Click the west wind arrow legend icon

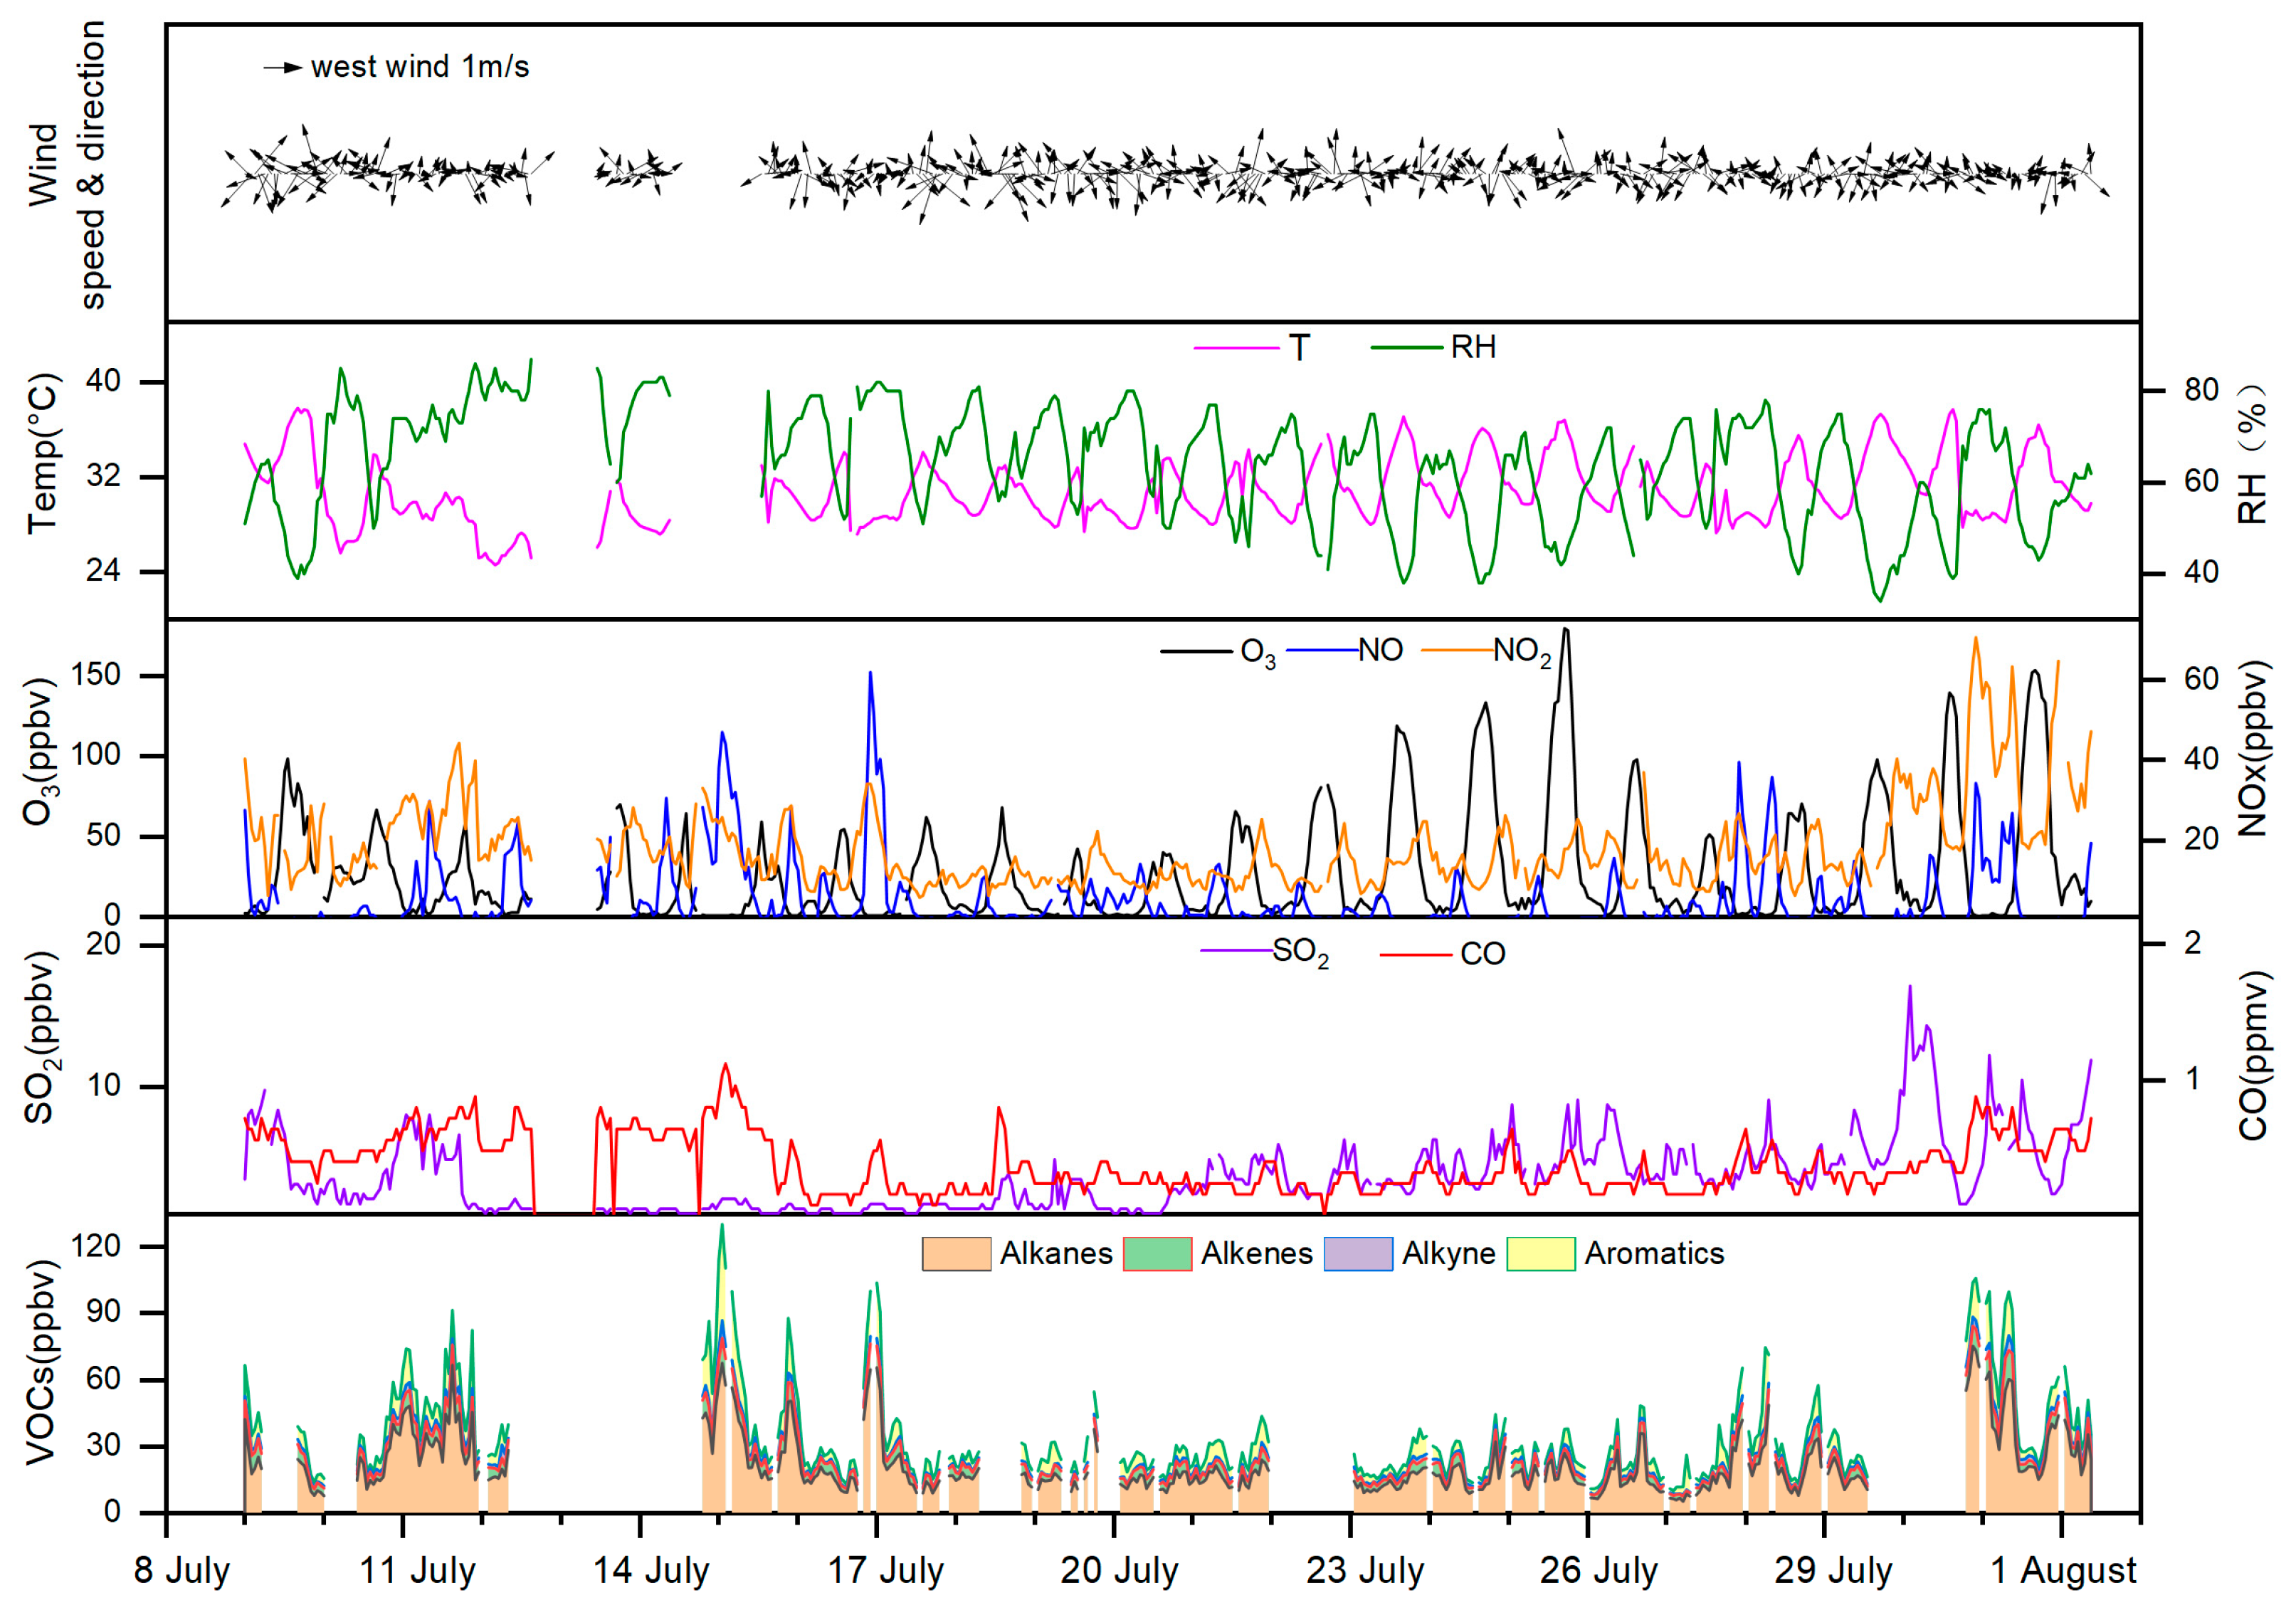283,67
